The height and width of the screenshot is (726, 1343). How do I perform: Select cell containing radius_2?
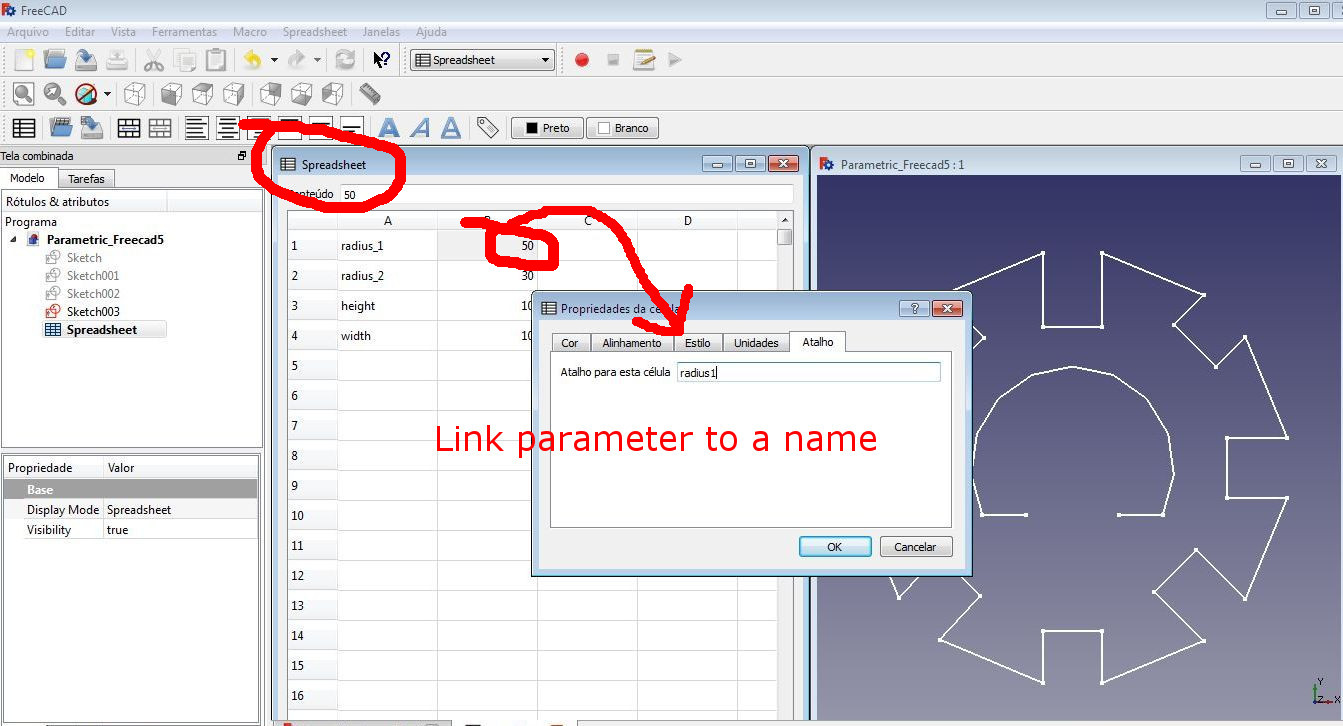387,276
